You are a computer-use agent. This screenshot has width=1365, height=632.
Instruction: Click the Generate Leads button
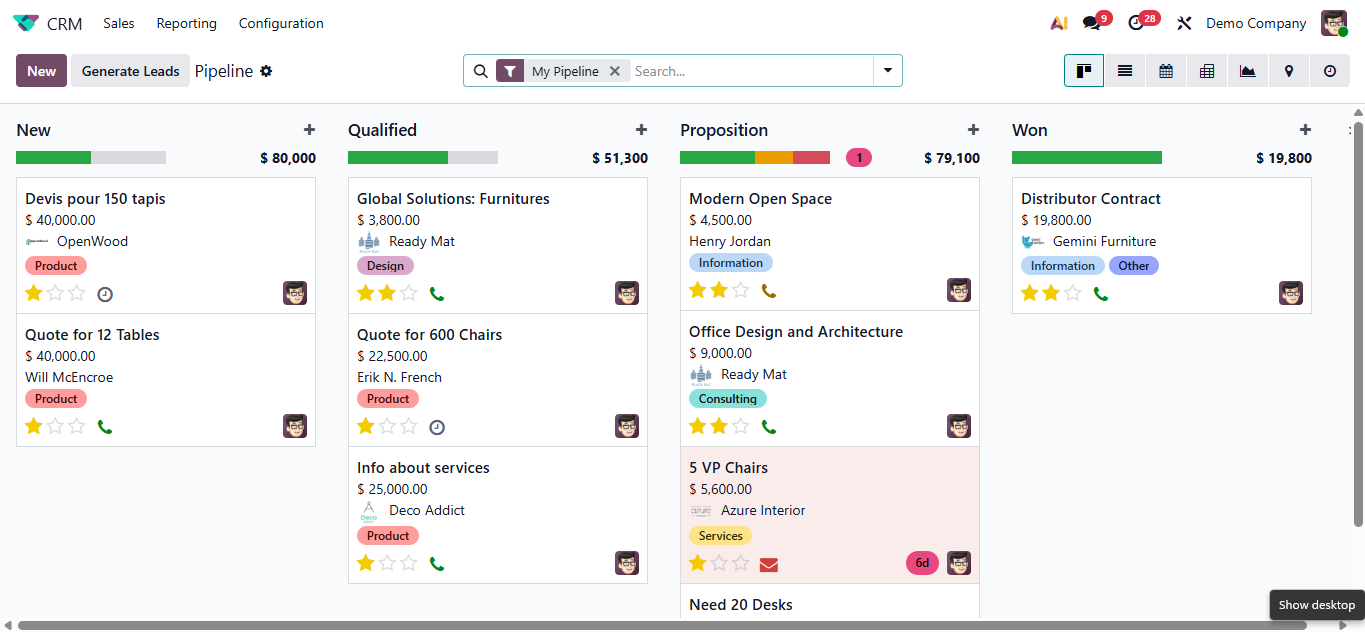[130, 70]
